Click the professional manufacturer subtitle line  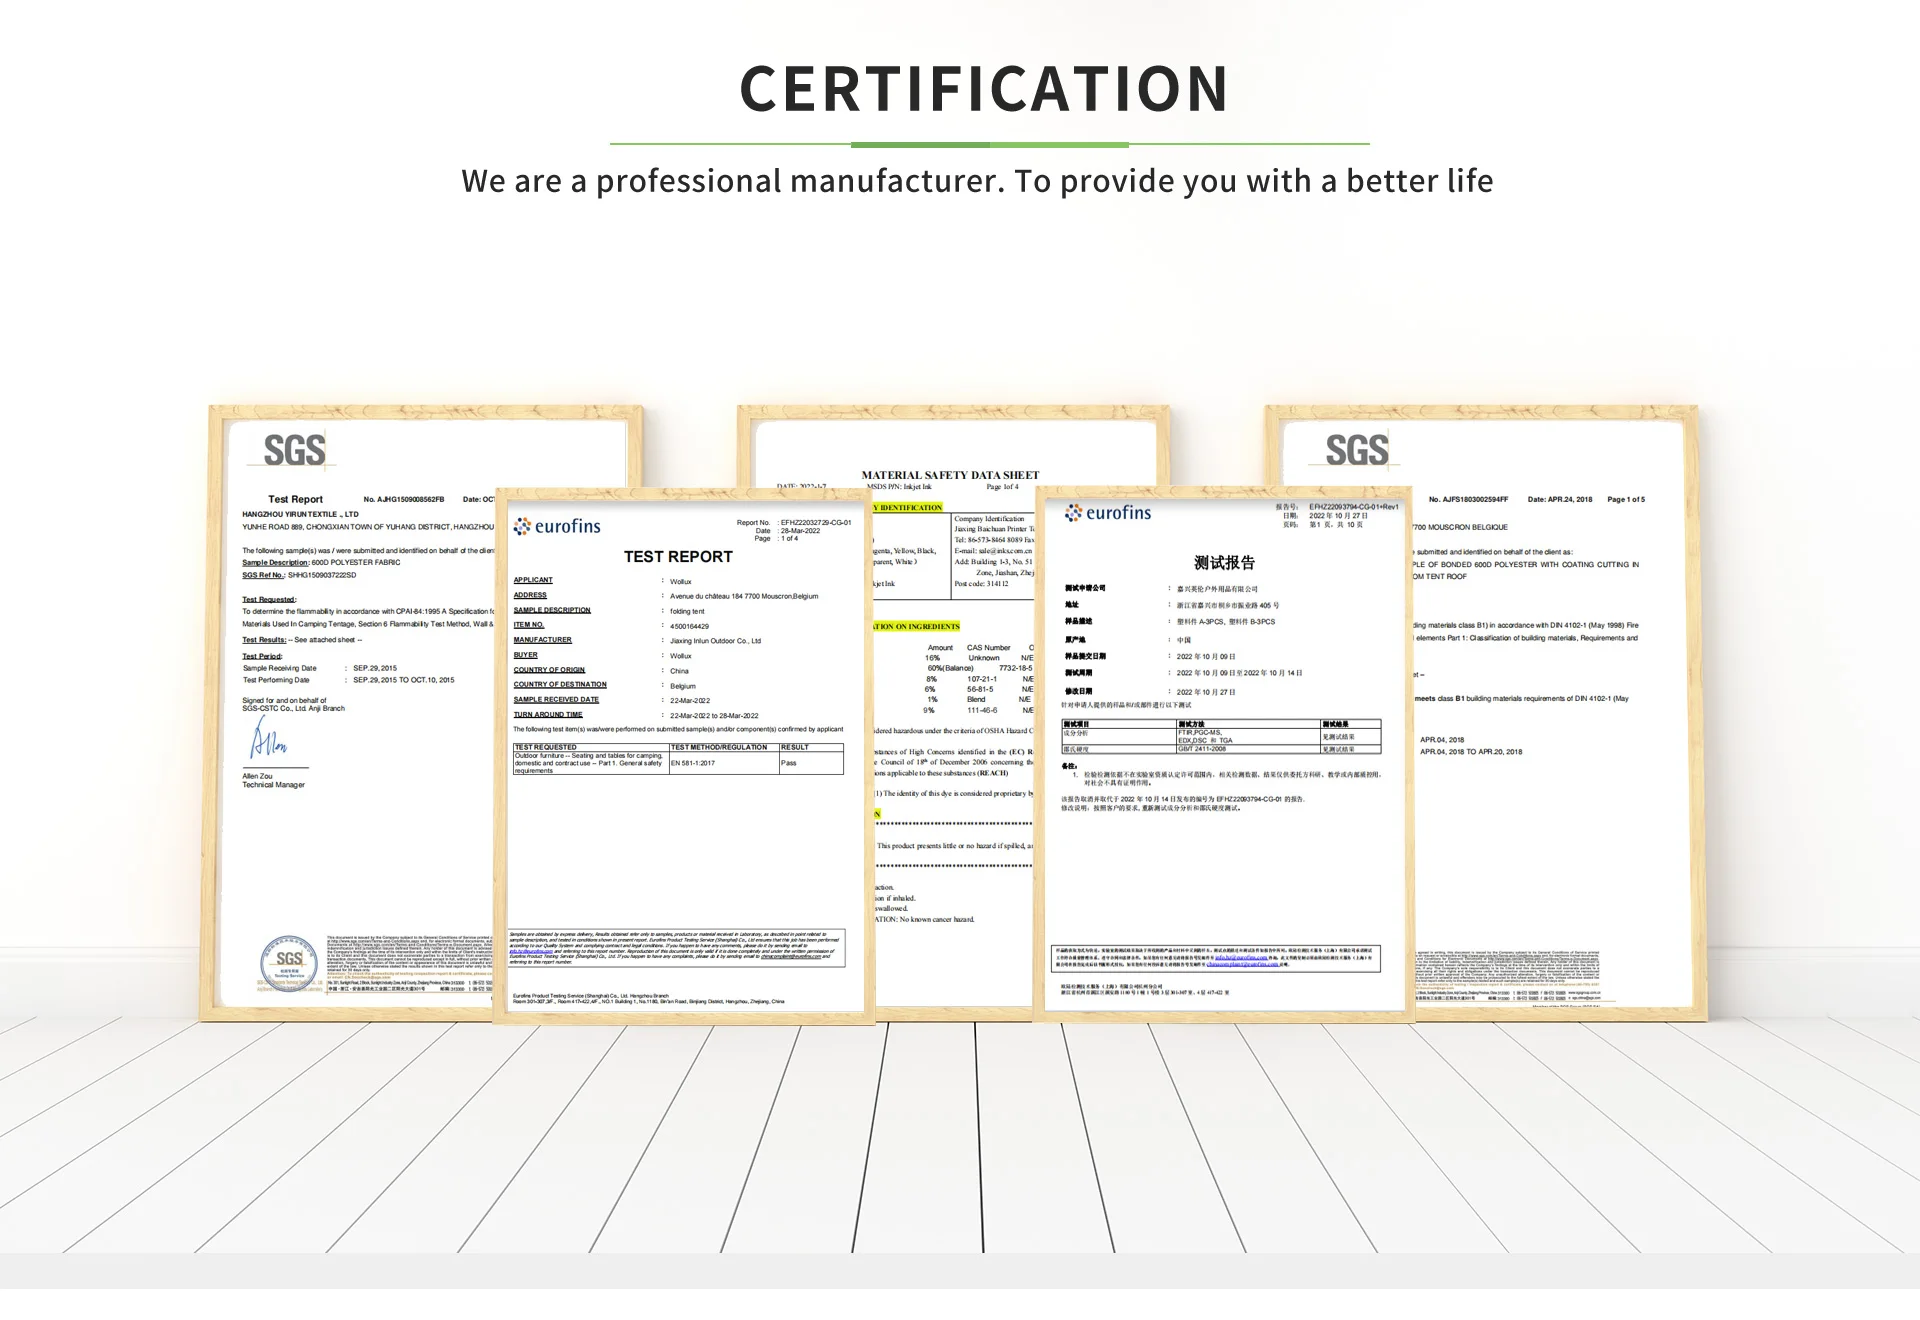[977, 181]
